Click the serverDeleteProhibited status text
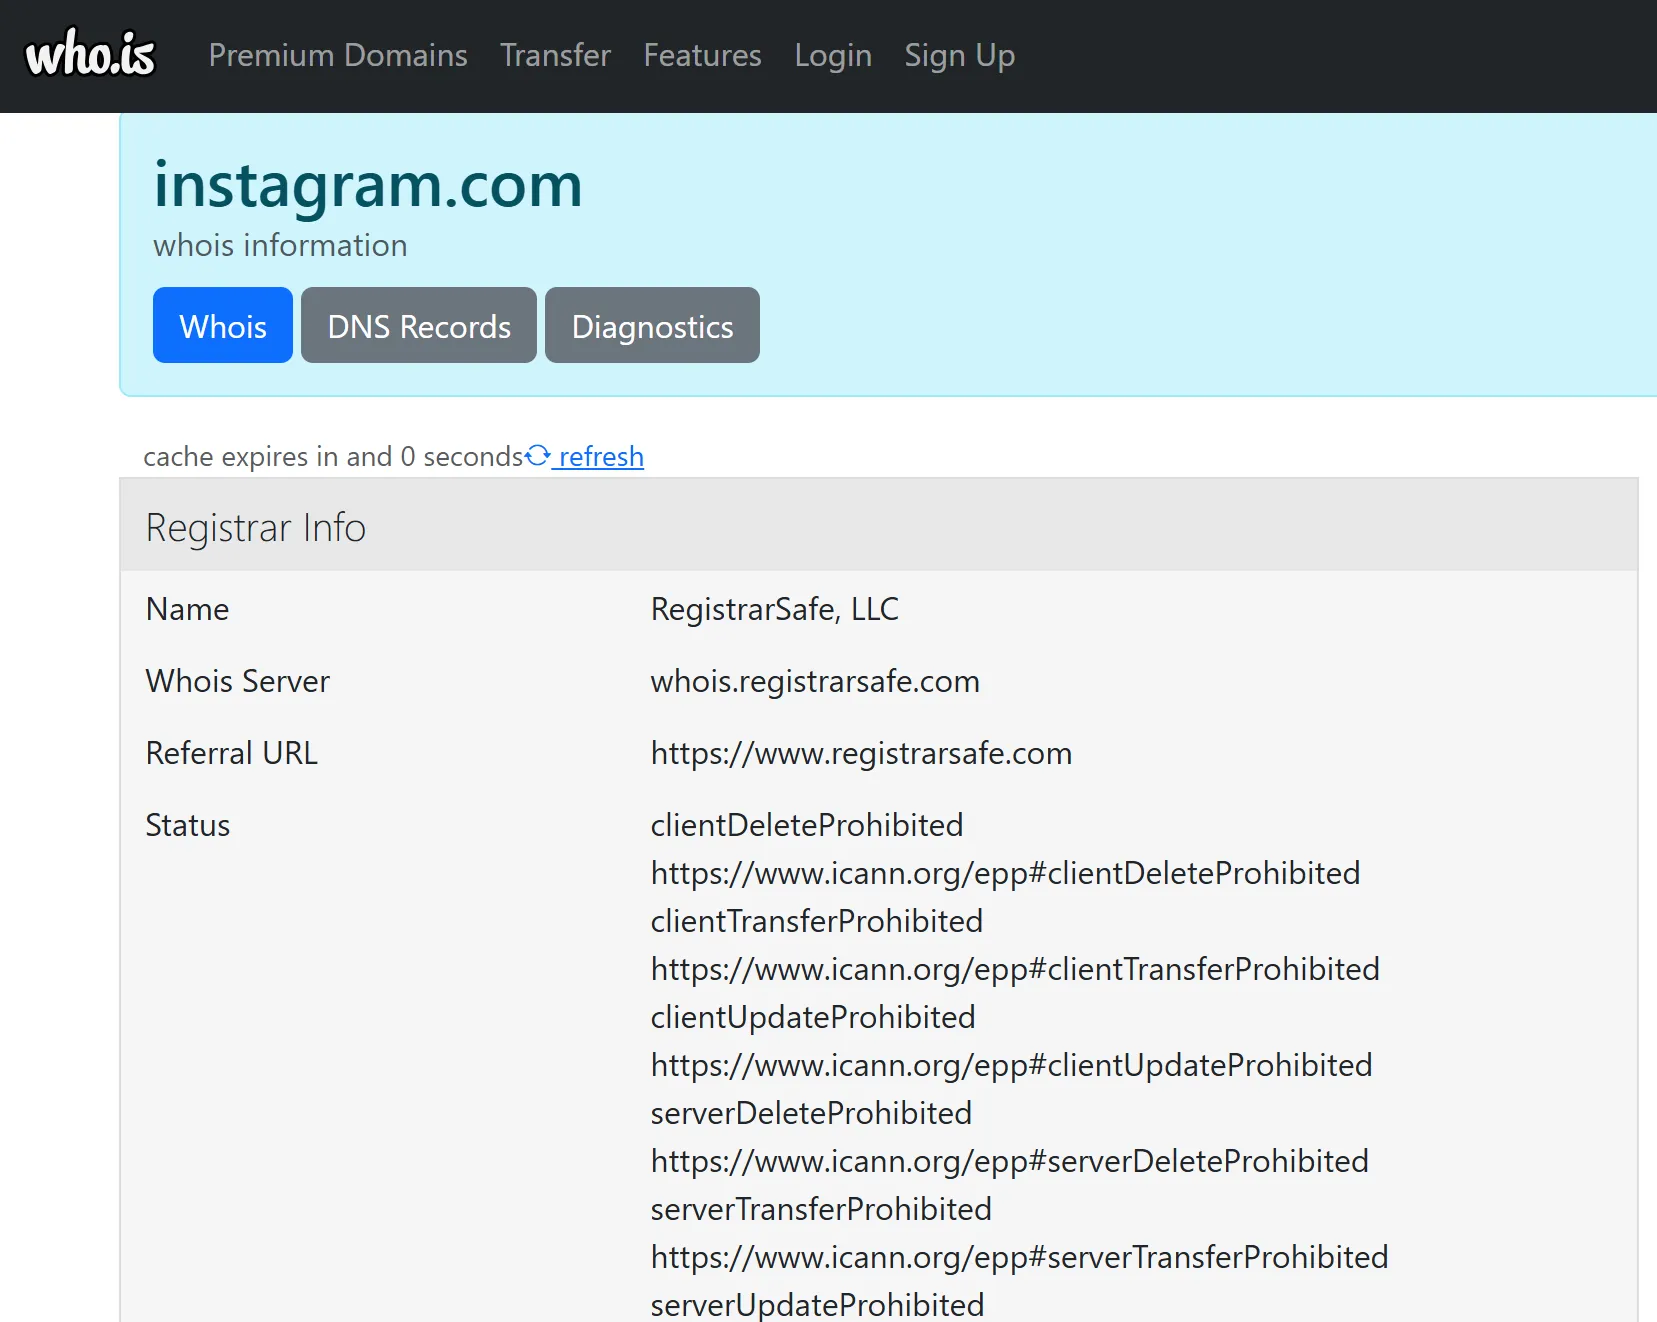This screenshot has height=1322, width=1657. (x=811, y=1113)
